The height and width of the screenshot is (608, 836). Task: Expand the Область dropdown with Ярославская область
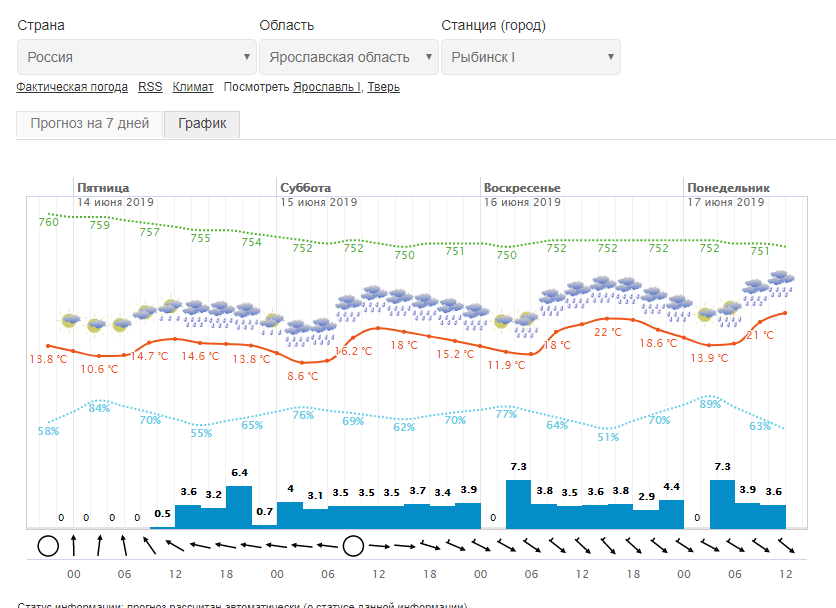pos(348,57)
